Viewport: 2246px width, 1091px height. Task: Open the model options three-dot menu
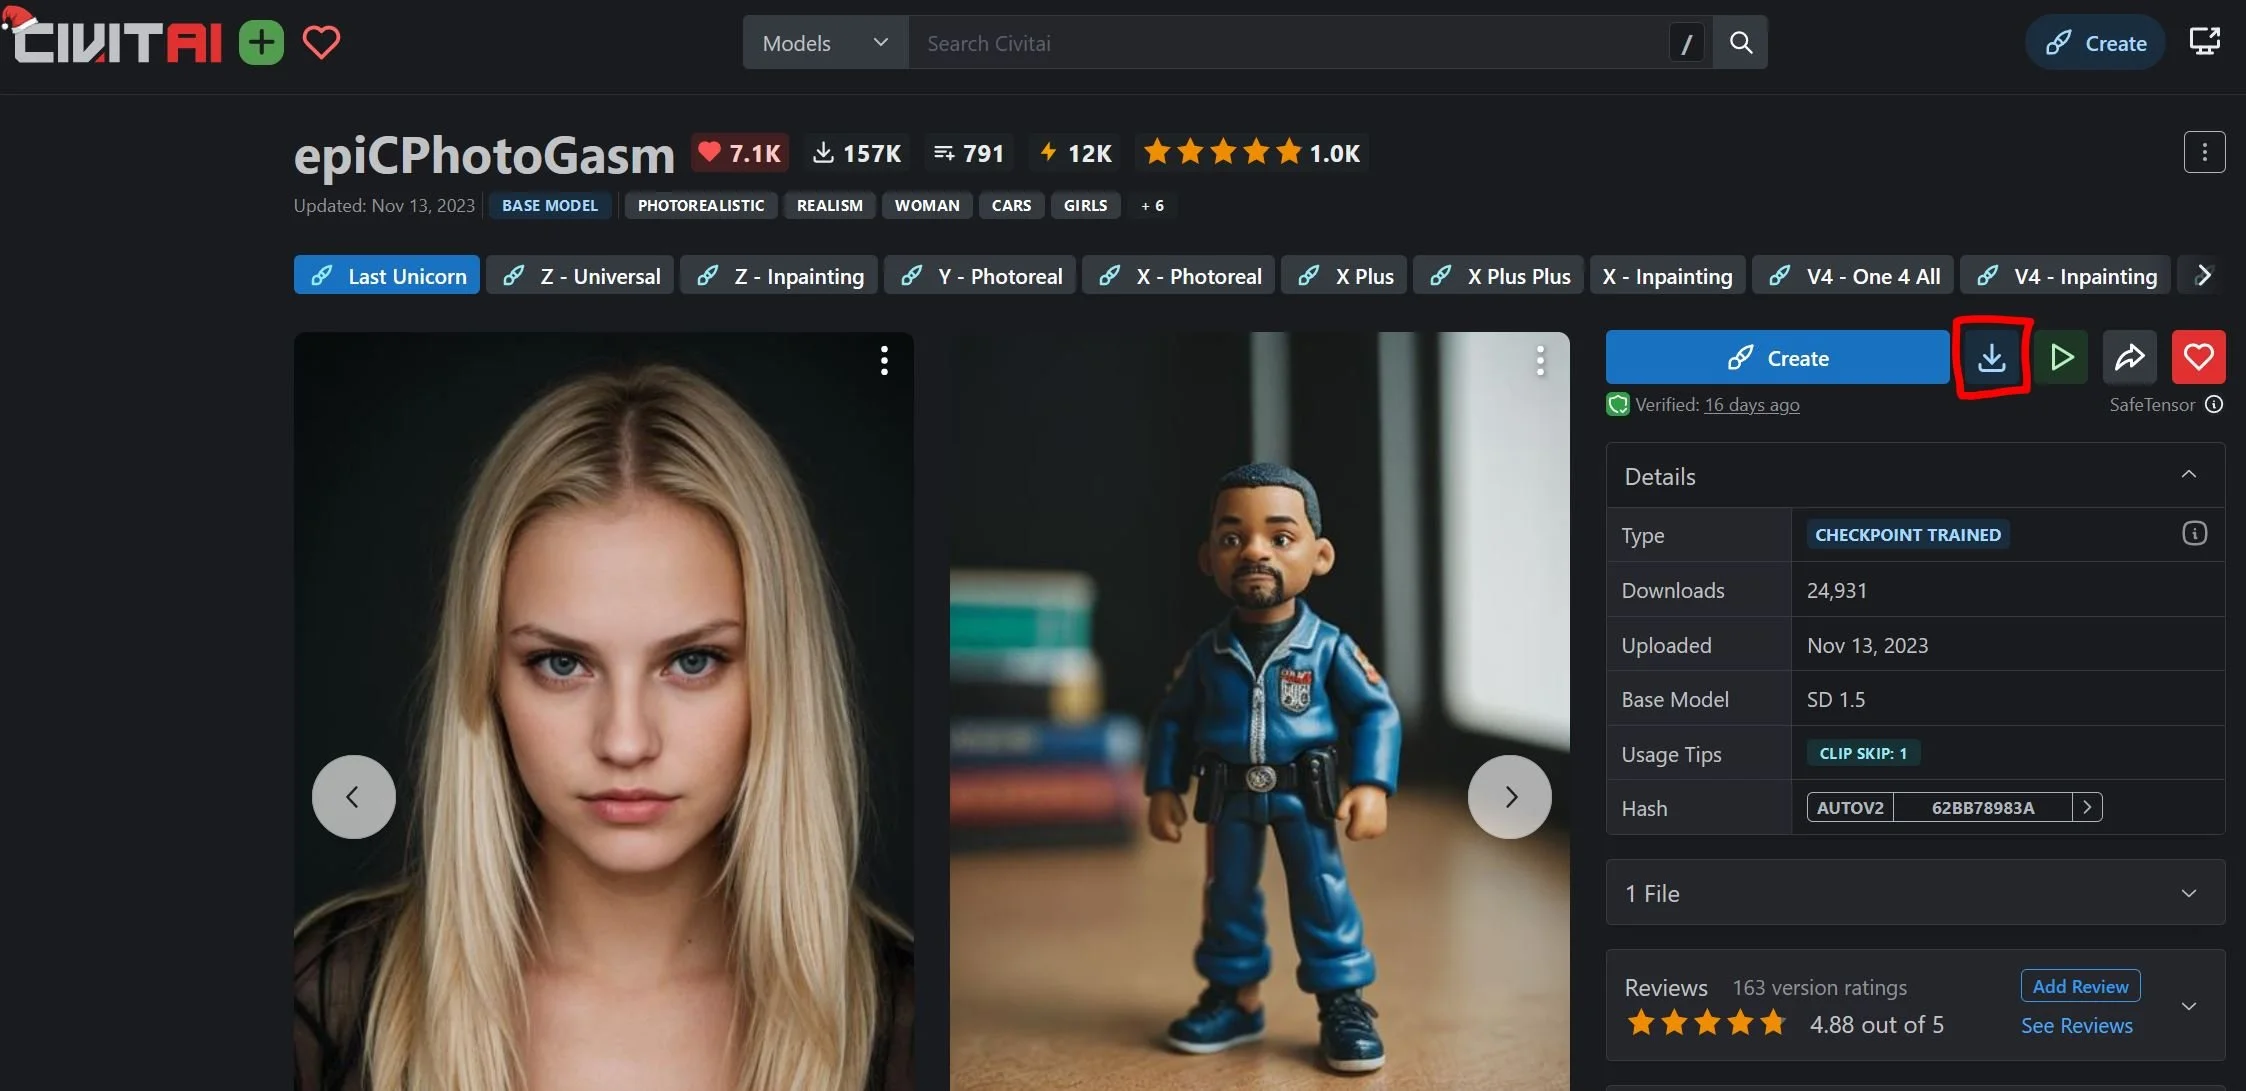coord(2204,153)
